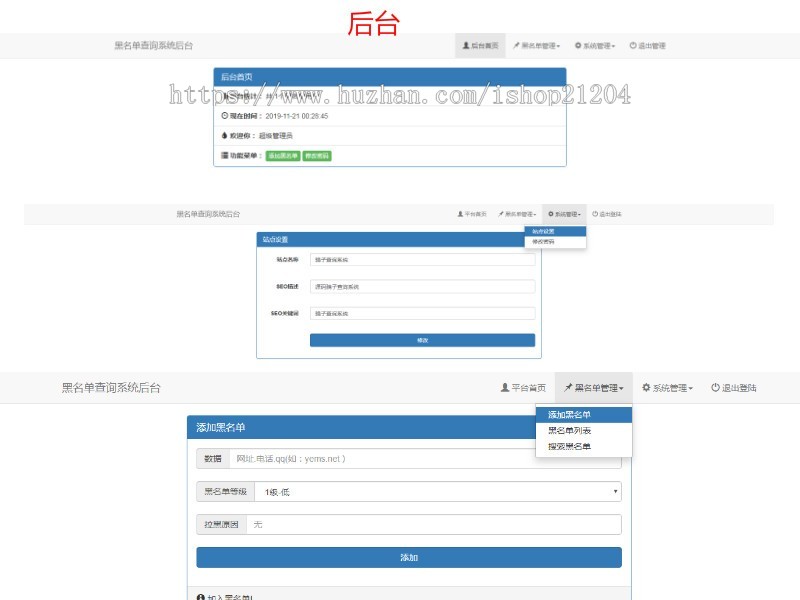Click user icon of 平台首页 above 添加黑名单 form
800x600 pixels.
tap(505, 388)
